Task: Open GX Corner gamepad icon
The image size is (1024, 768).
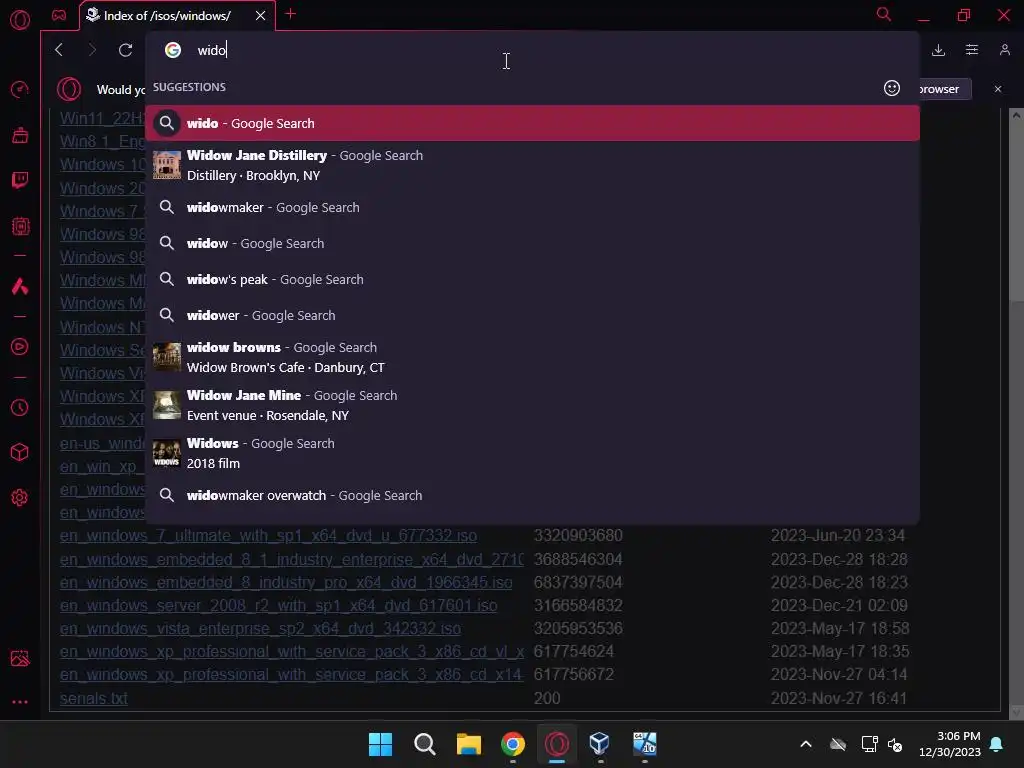Action: pyautogui.click(x=59, y=15)
